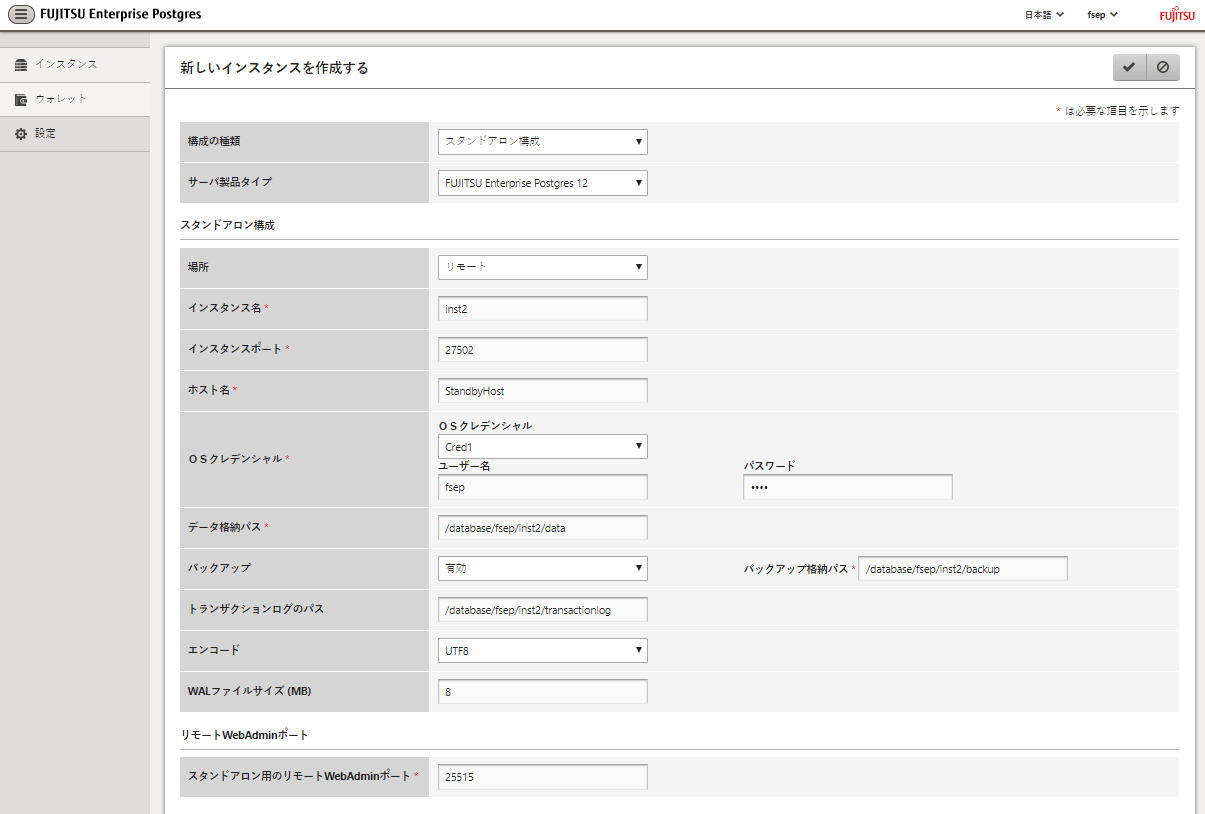The image size is (1205, 814).
Task: Click the スタンドアロン用のリモートWebAdminポート label
Action: pyautogui.click(x=299, y=776)
